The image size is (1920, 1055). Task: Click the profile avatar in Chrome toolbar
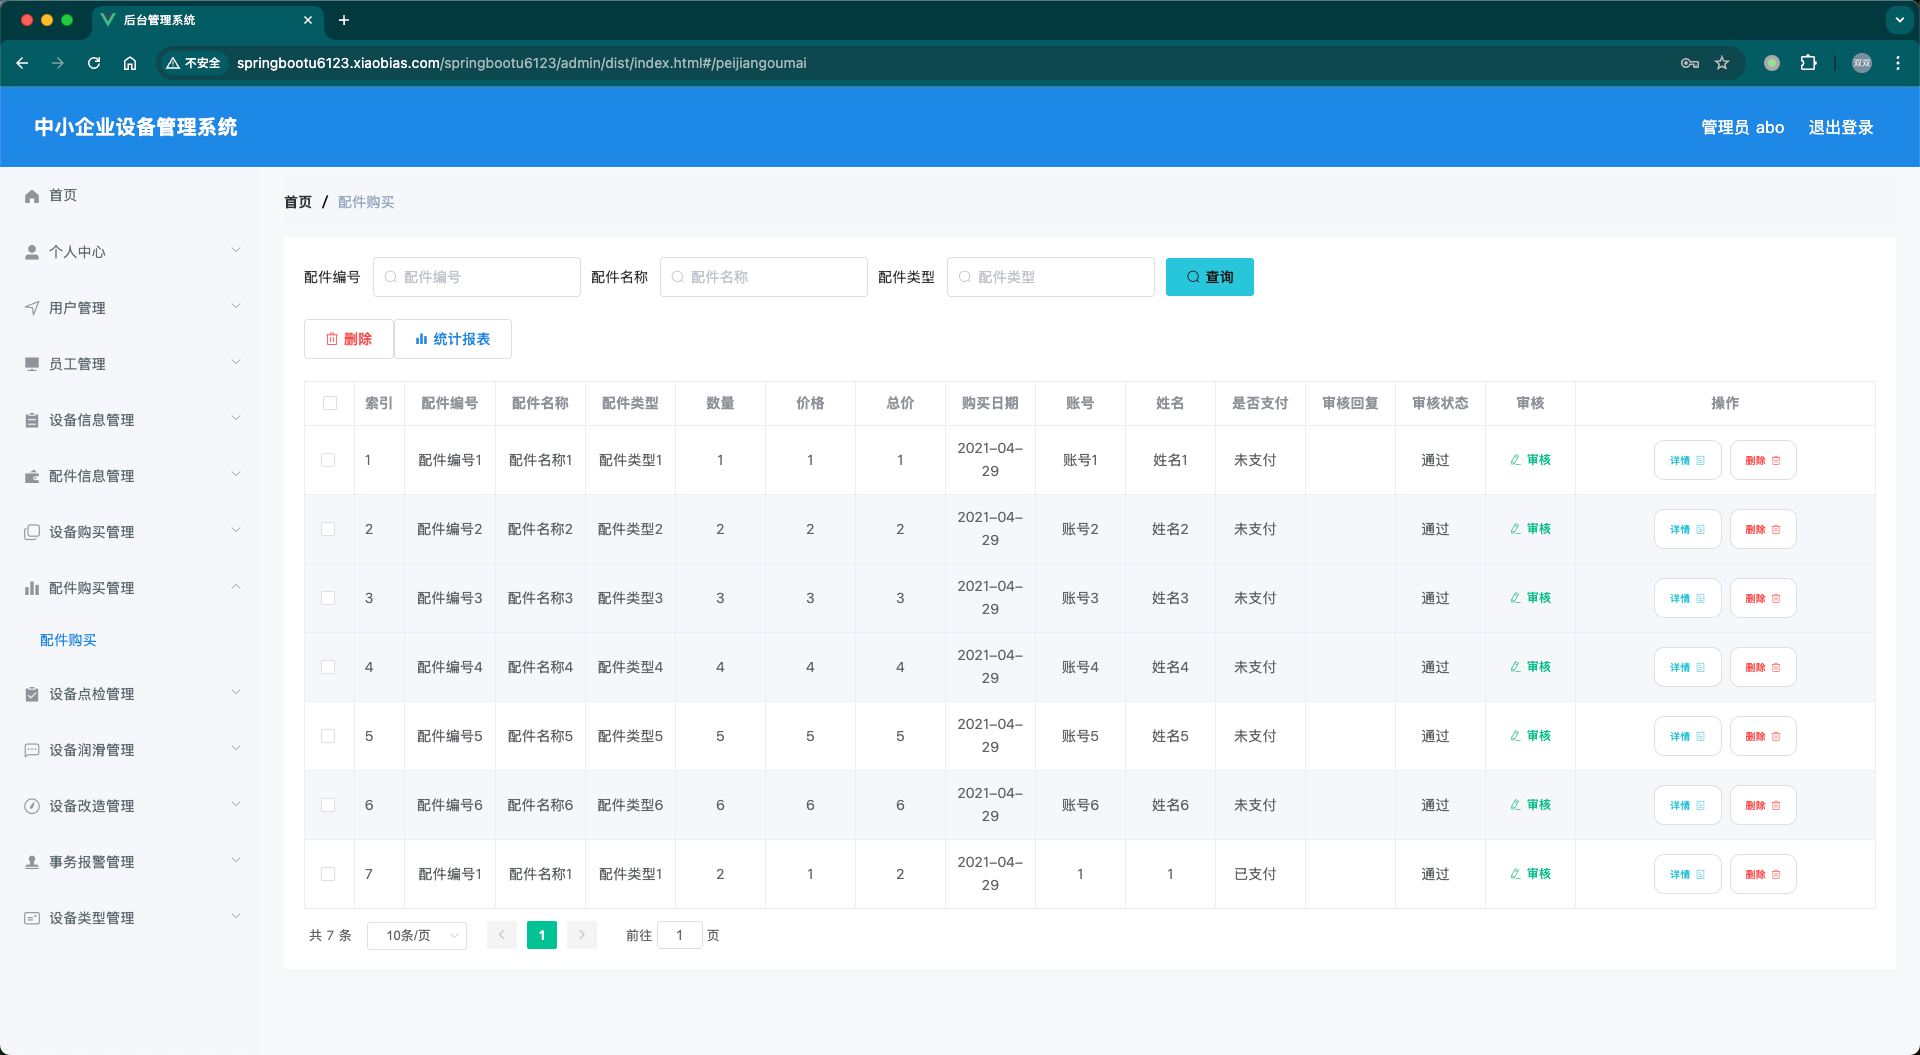pyautogui.click(x=1862, y=63)
